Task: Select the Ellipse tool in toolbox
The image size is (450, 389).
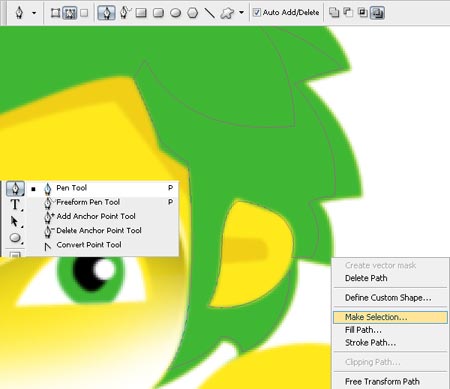Action: 15,238
